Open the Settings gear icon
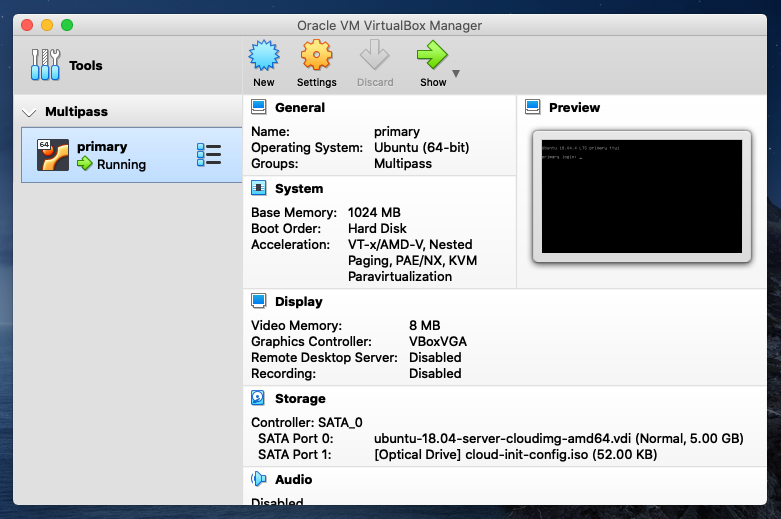The height and width of the screenshot is (519, 781). pyautogui.click(x=316, y=56)
